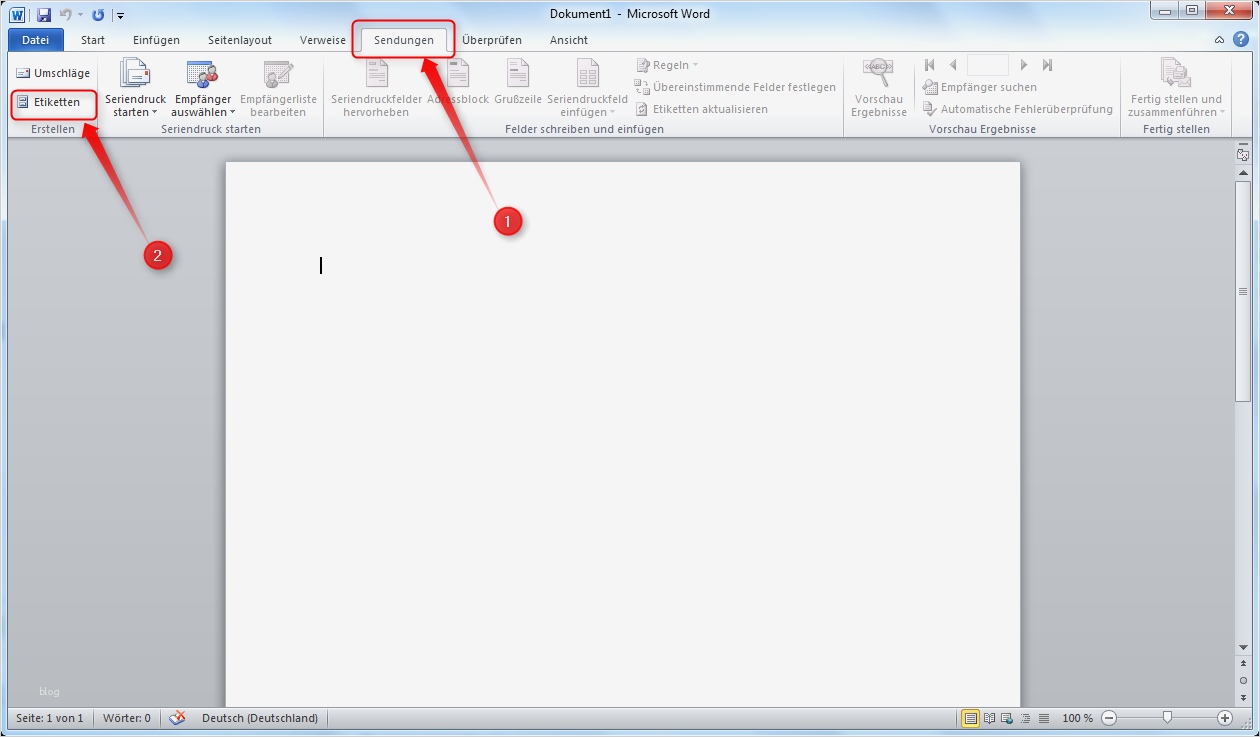Go to first record arrow
This screenshot has width=1260, height=737.
click(x=930, y=65)
